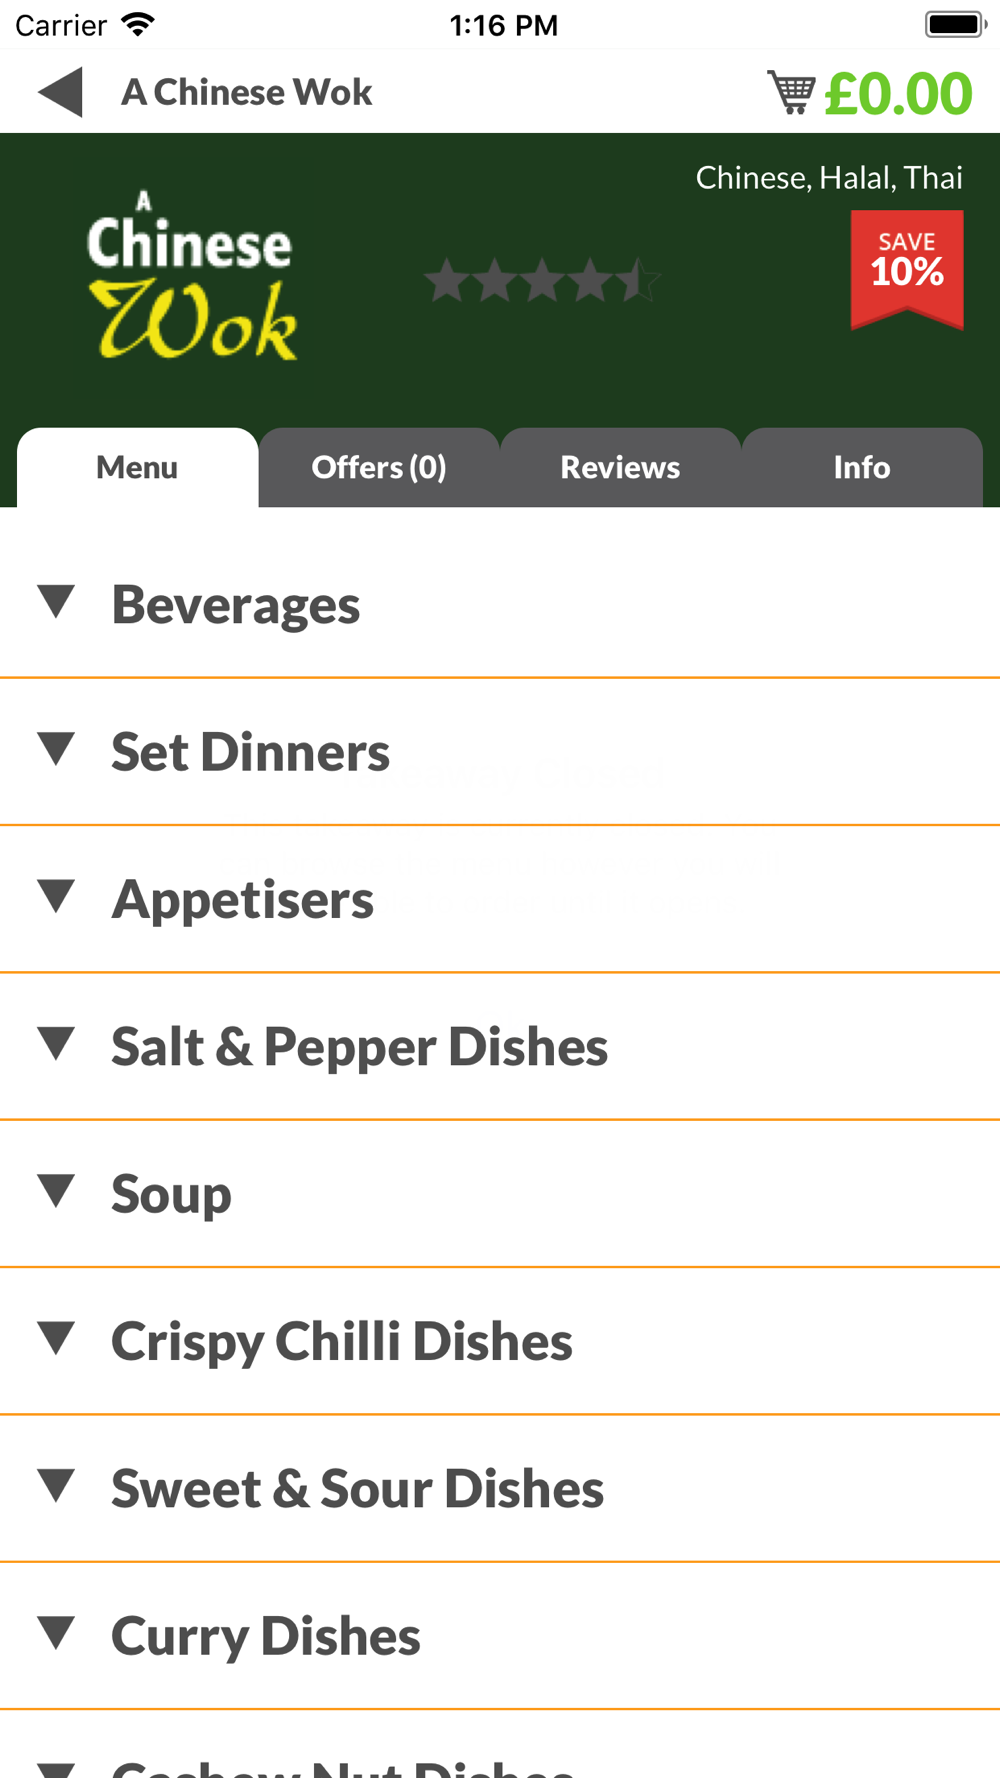This screenshot has width=1000, height=1778.
Task: Expand the Appetisers triangle arrow
Action: pyautogui.click(x=56, y=896)
